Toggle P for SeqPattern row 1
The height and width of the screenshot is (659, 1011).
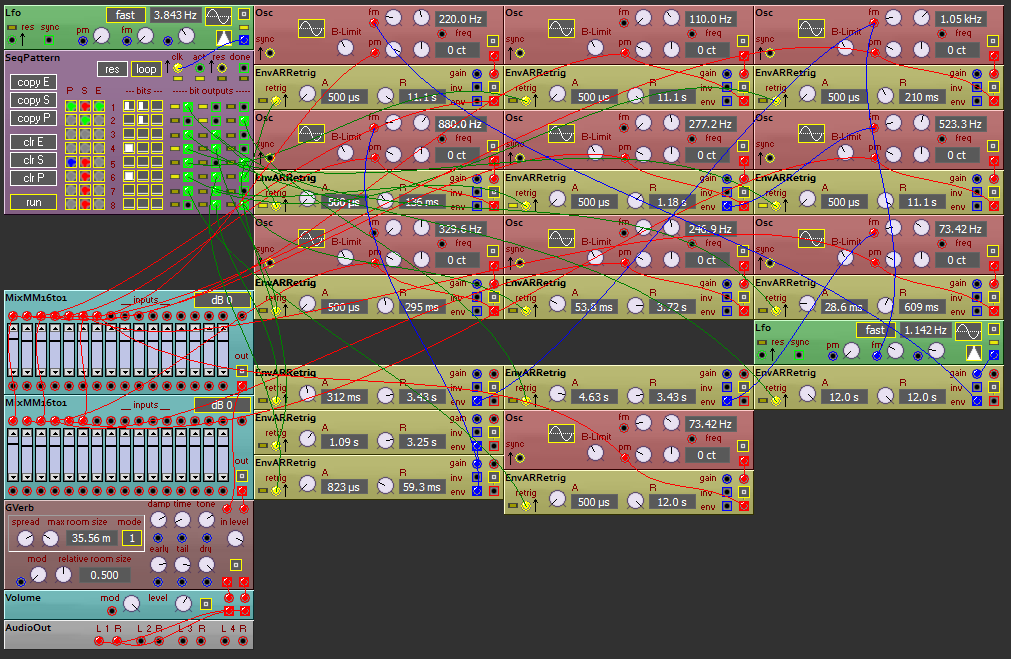71,106
